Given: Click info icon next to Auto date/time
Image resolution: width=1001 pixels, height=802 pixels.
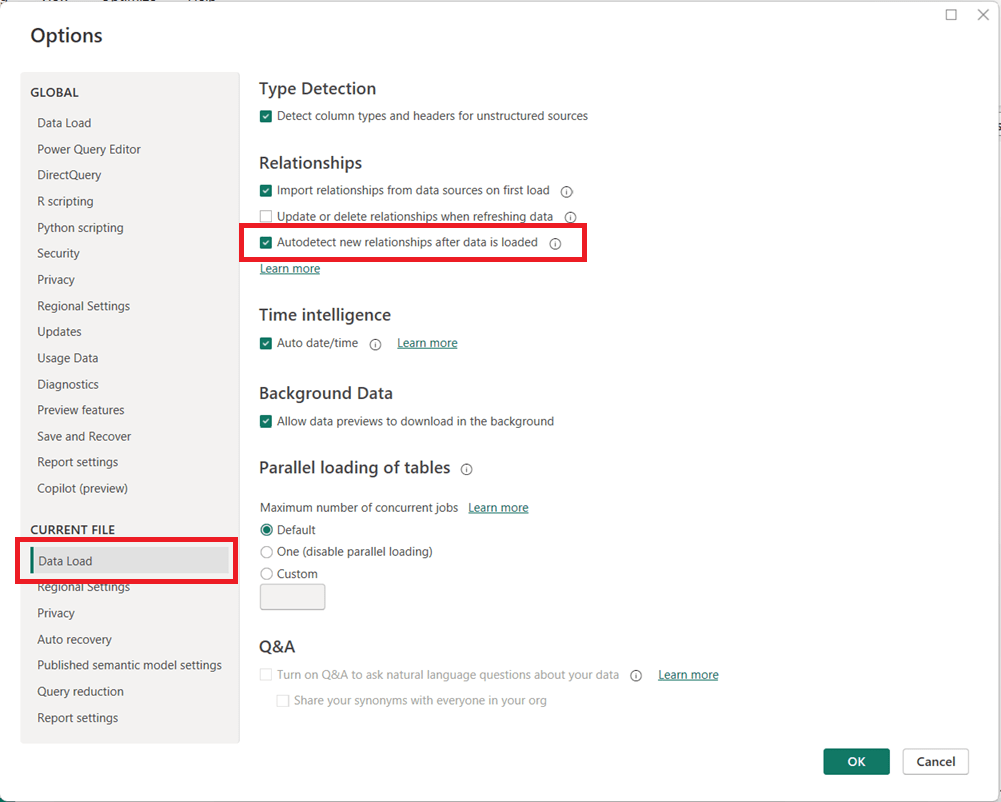Looking at the screenshot, I should (375, 344).
